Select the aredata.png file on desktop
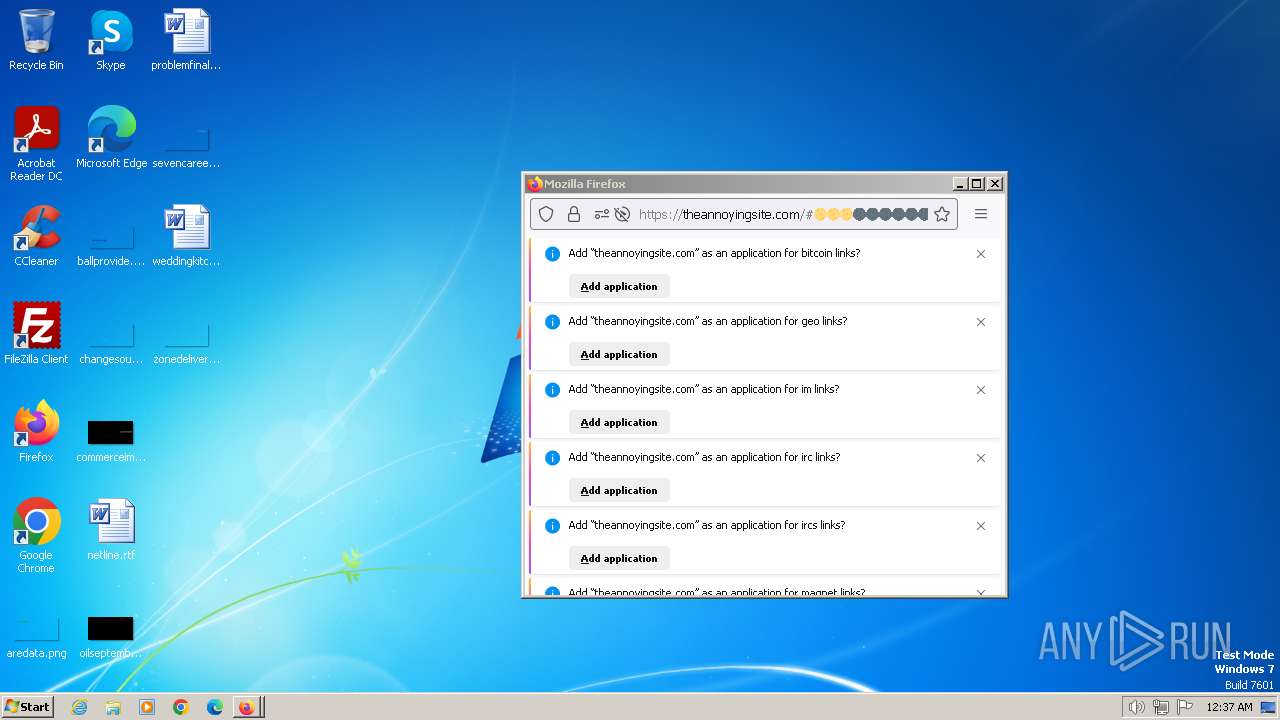 coord(36,636)
